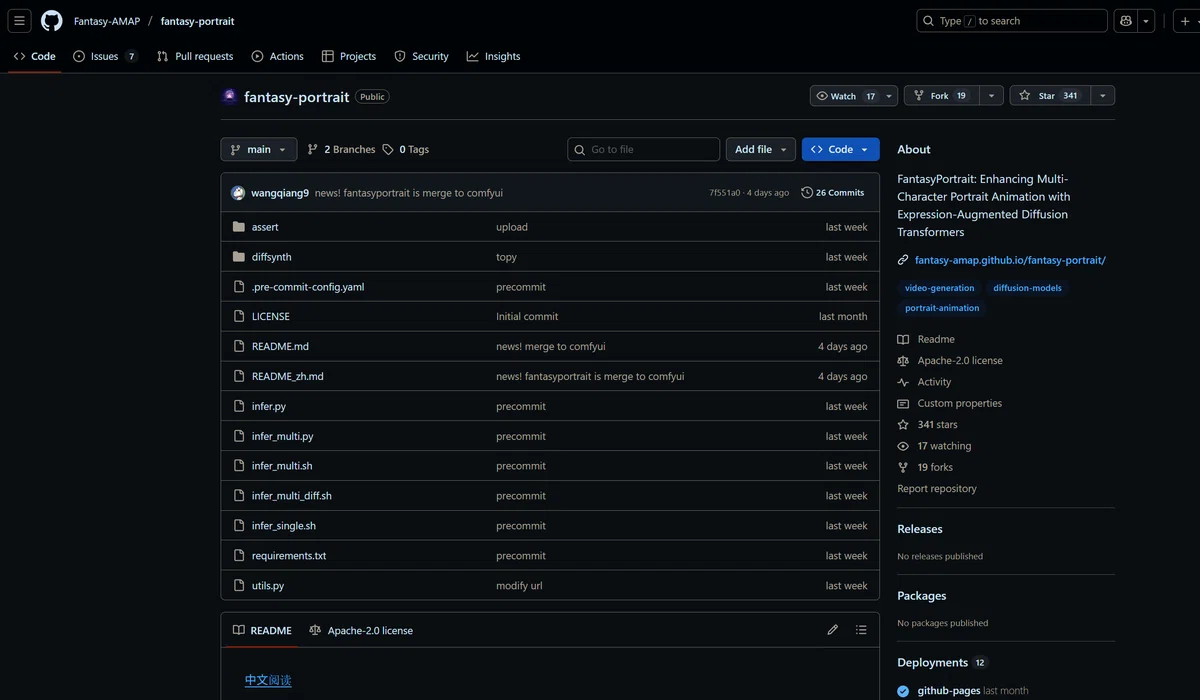Open the Star lists dropdown arrow
The width and height of the screenshot is (1200, 700).
1103,96
